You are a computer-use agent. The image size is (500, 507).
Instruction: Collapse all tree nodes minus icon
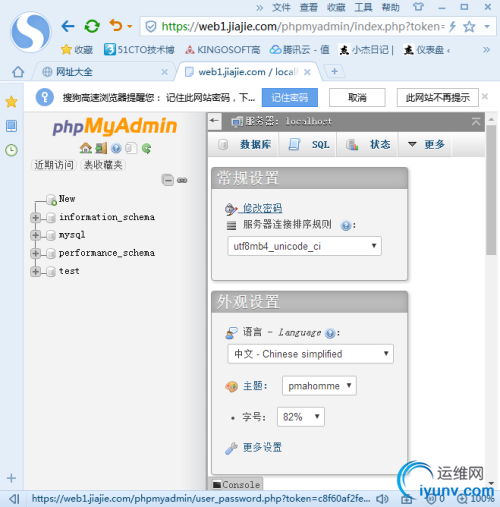click(x=168, y=180)
